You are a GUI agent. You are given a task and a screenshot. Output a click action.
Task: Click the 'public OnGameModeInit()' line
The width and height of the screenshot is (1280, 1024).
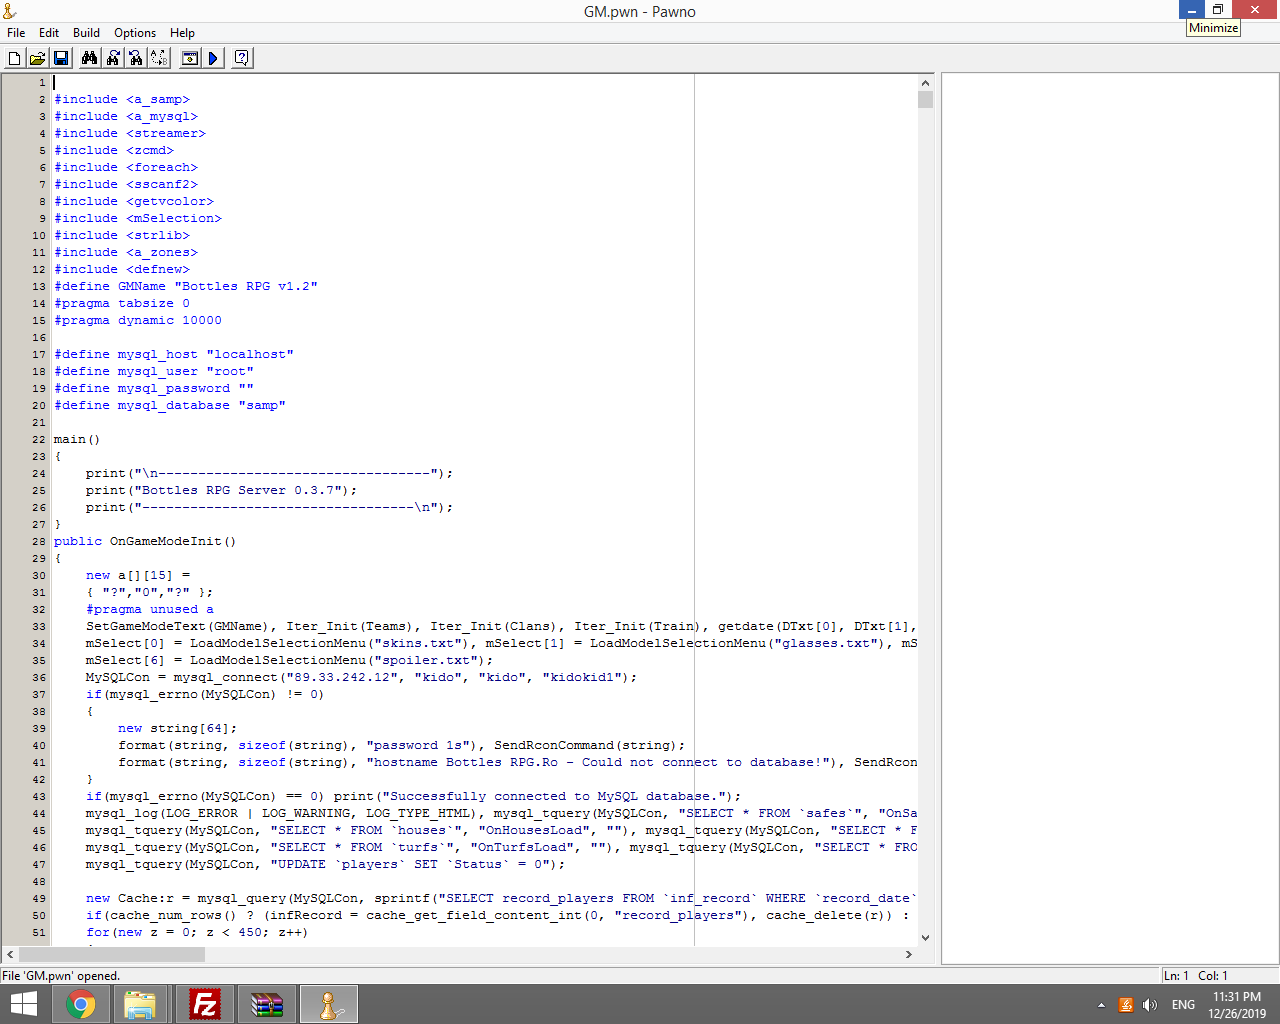pos(145,541)
